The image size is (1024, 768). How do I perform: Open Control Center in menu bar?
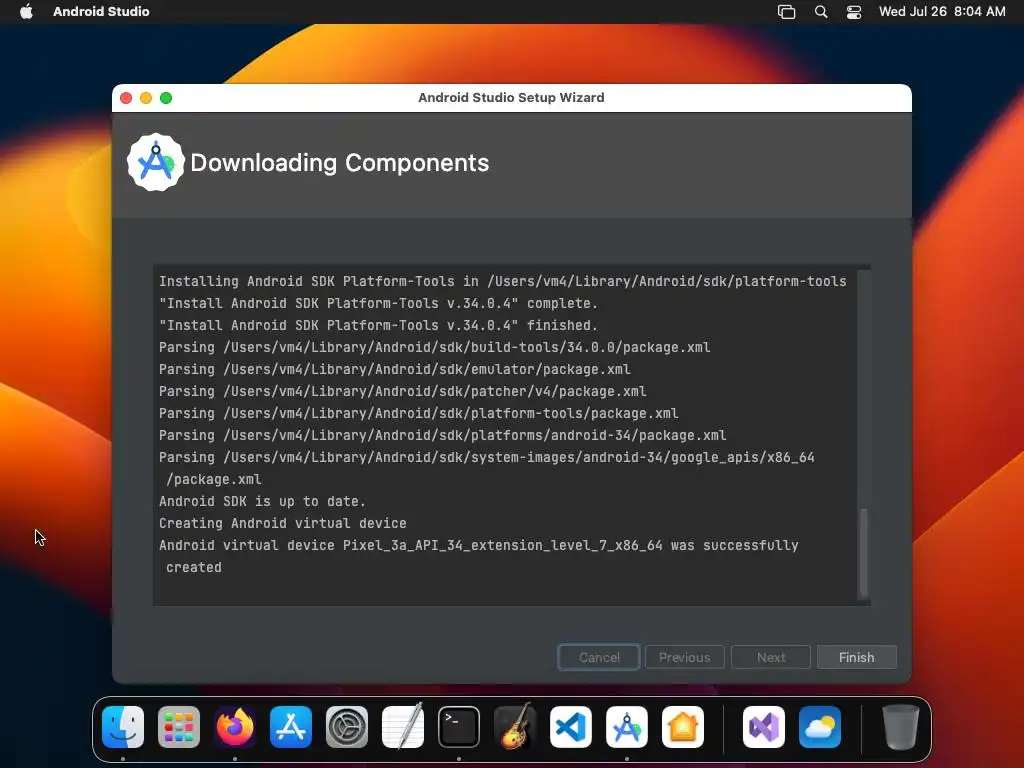tap(854, 12)
